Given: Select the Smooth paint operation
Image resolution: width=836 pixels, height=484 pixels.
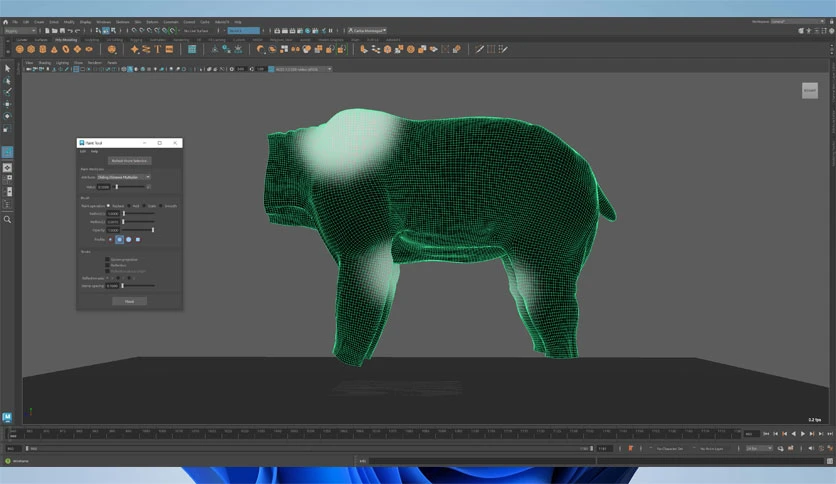Looking at the screenshot, I should pyautogui.click(x=161, y=206).
